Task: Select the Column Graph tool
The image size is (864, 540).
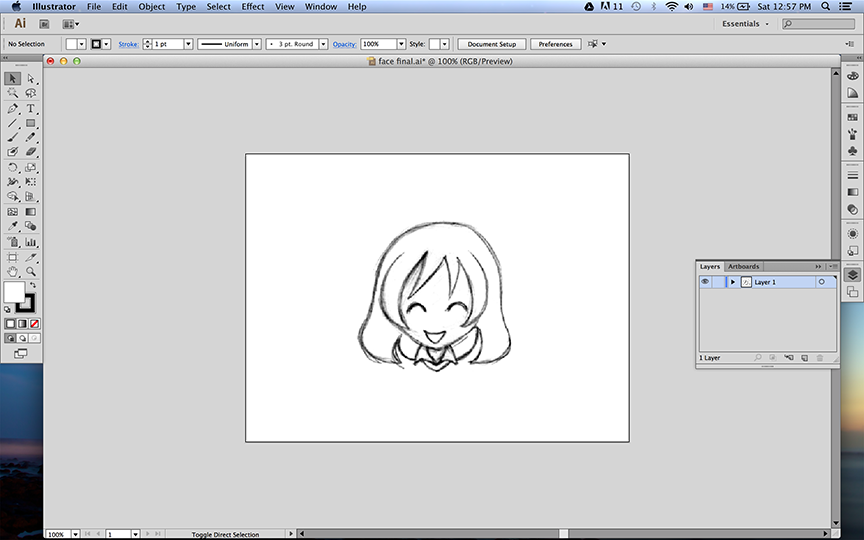Action: pyautogui.click(x=31, y=242)
